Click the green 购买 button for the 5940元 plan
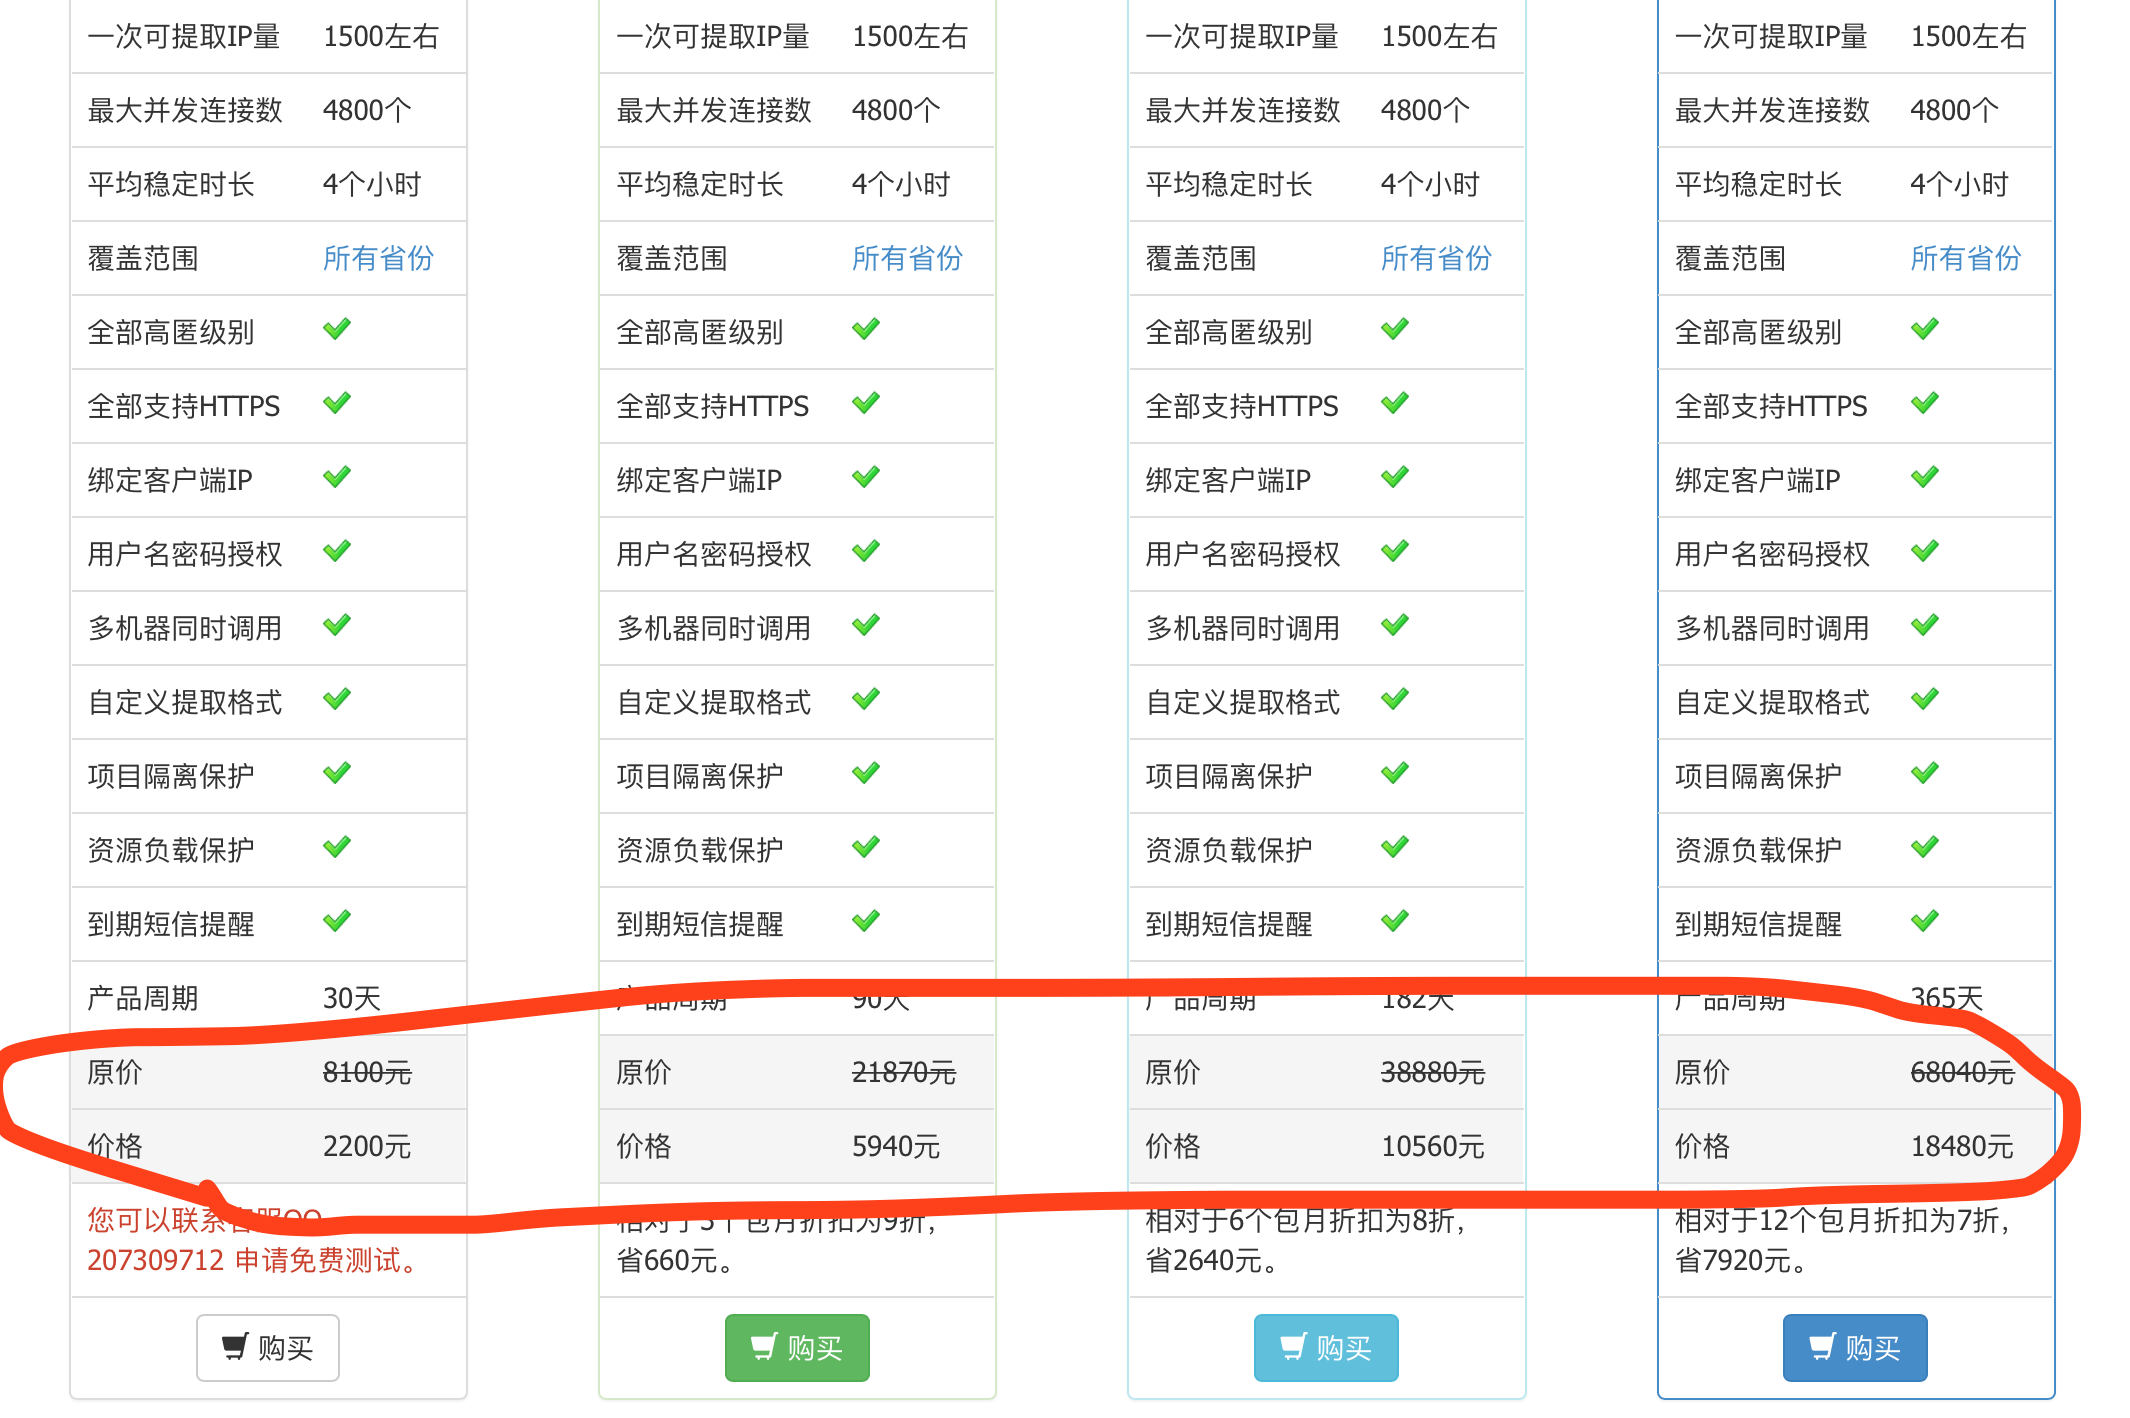This screenshot has width=2130, height=1418. (x=797, y=1347)
